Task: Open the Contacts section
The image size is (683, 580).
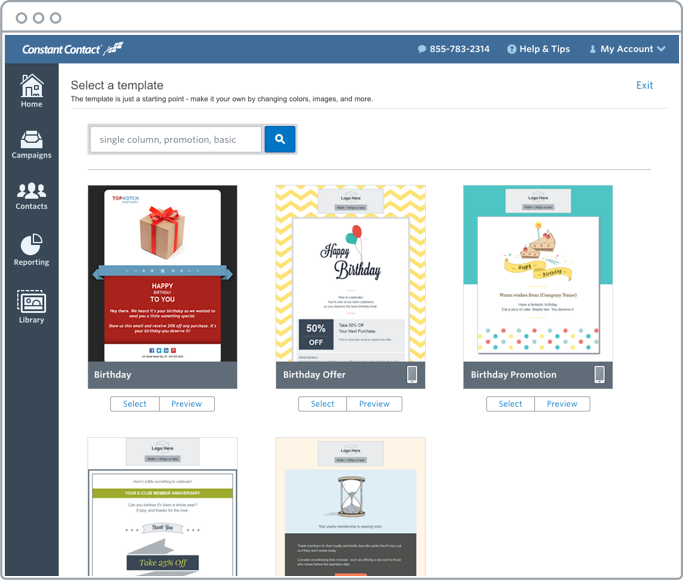Action: 31,195
